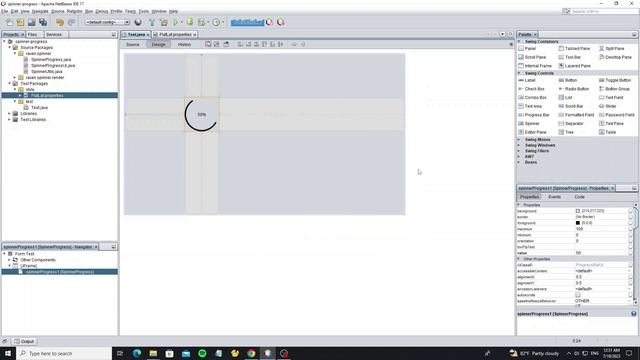Click the Properties panel vertical scrollbar
The image size is (640, 360).
coord(636,253)
